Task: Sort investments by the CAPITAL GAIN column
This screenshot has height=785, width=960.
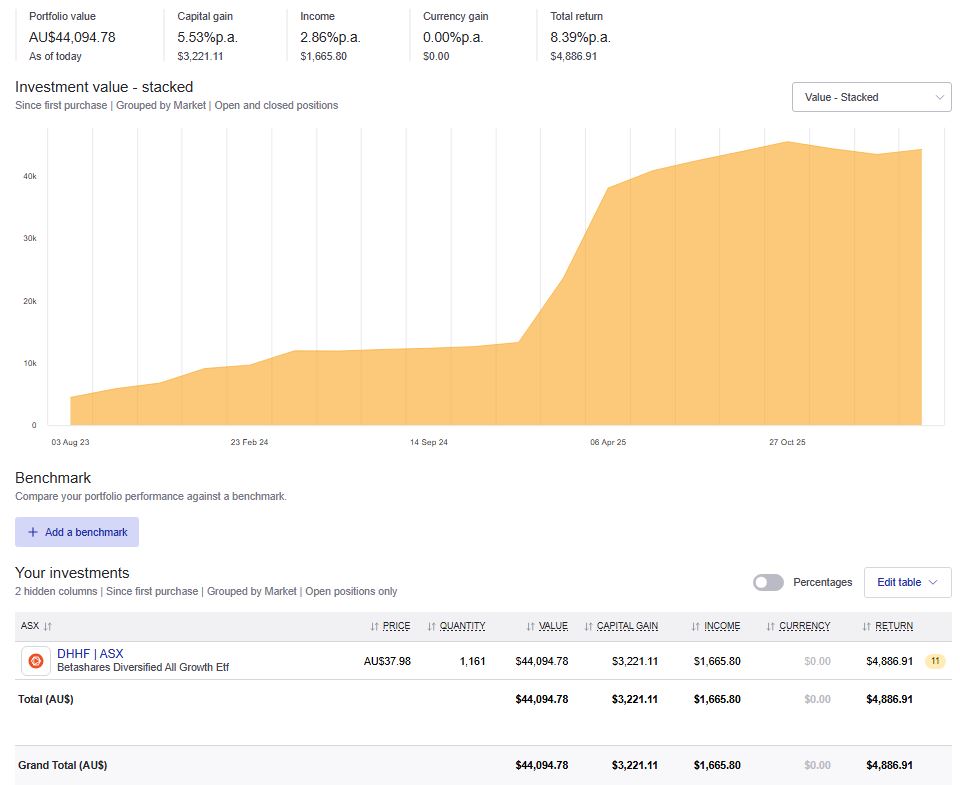Action: pos(621,626)
